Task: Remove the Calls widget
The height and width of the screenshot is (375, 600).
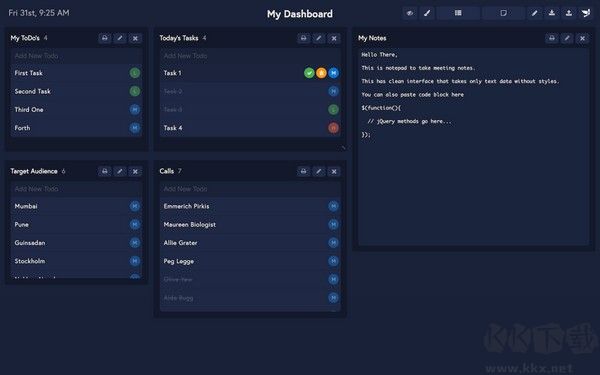Action: tap(334, 171)
